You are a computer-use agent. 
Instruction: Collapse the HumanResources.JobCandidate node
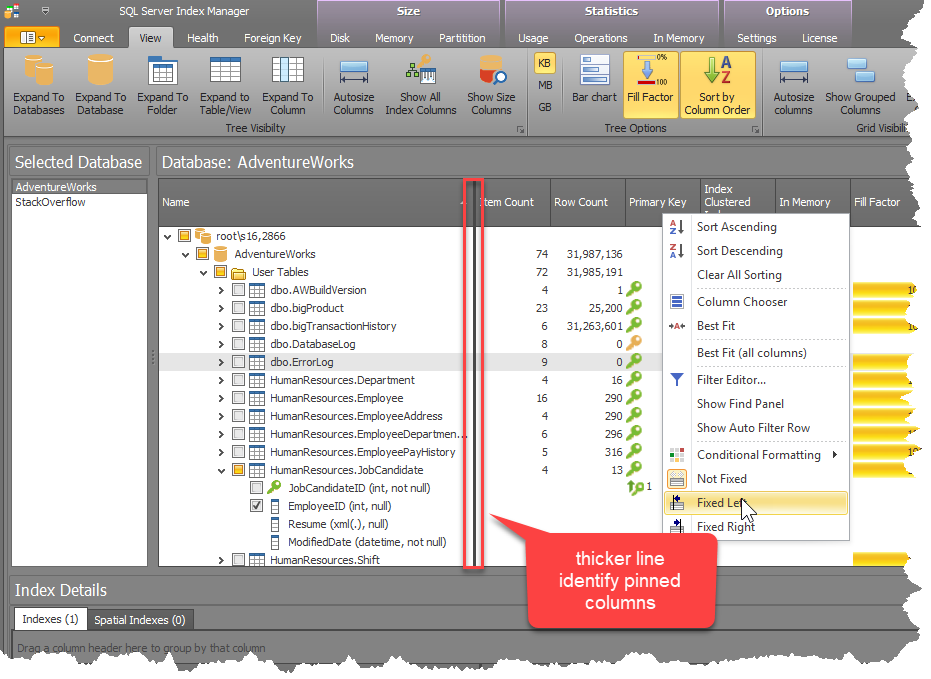click(221, 470)
